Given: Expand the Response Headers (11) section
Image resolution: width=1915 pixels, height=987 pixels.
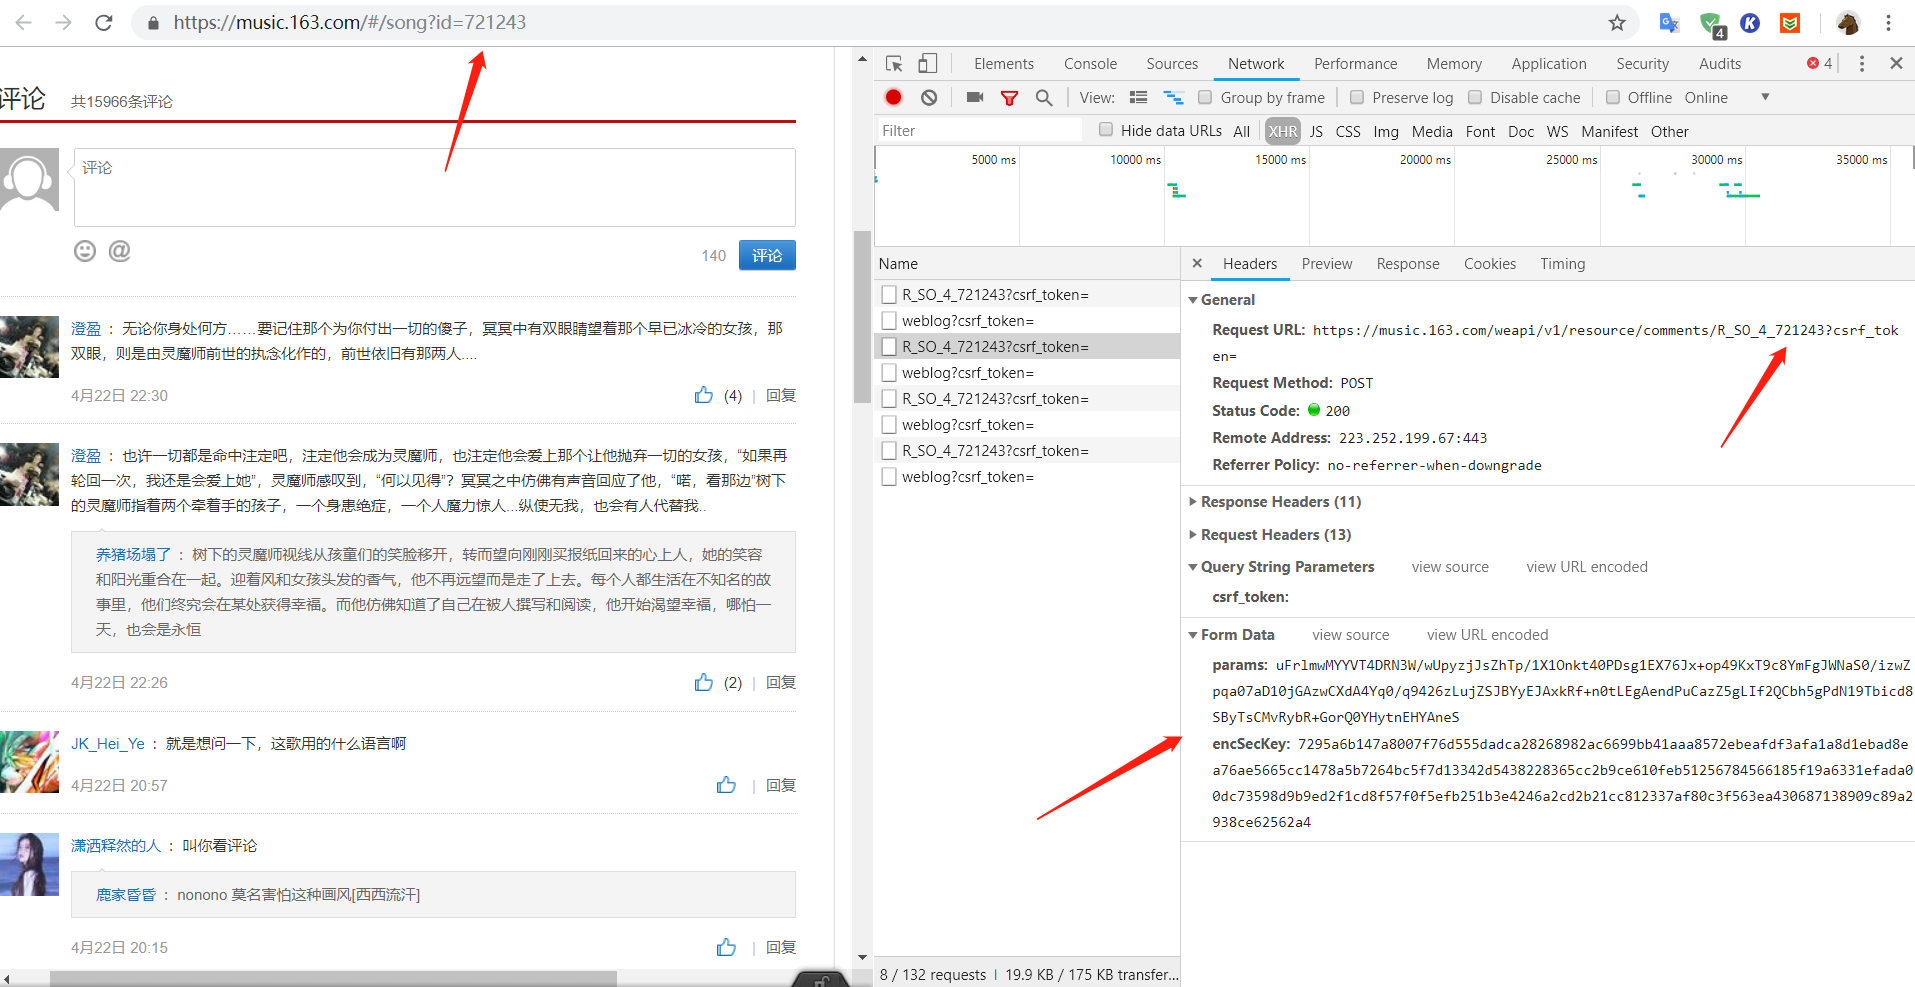Looking at the screenshot, I should (1280, 502).
